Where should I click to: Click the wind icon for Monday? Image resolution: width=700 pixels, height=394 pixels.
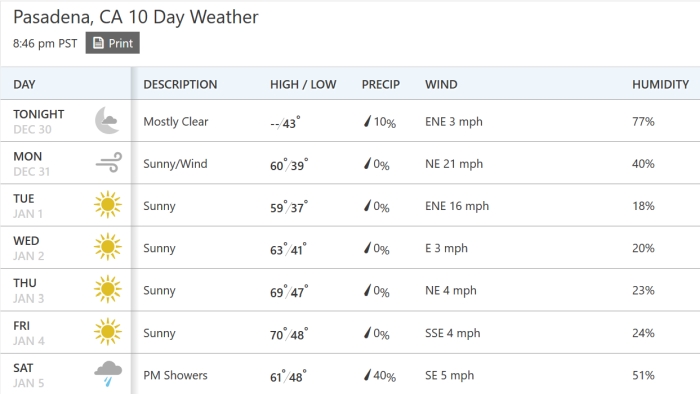(x=108, y=162)
